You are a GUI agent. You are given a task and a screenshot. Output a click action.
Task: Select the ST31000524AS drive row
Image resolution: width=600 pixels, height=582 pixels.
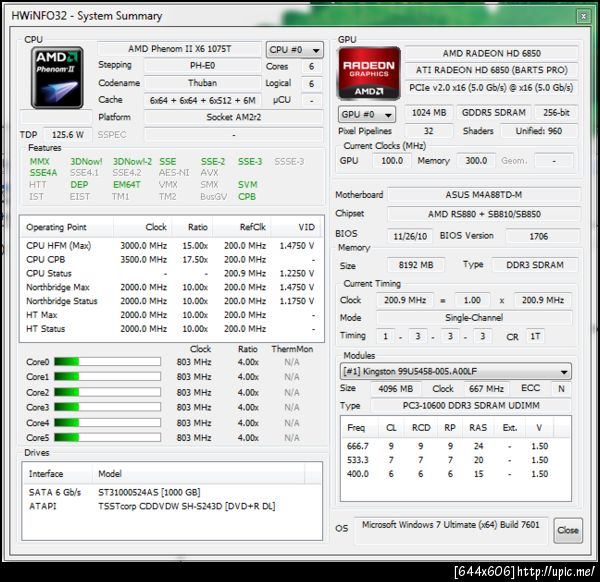click(x=172, y=492)
